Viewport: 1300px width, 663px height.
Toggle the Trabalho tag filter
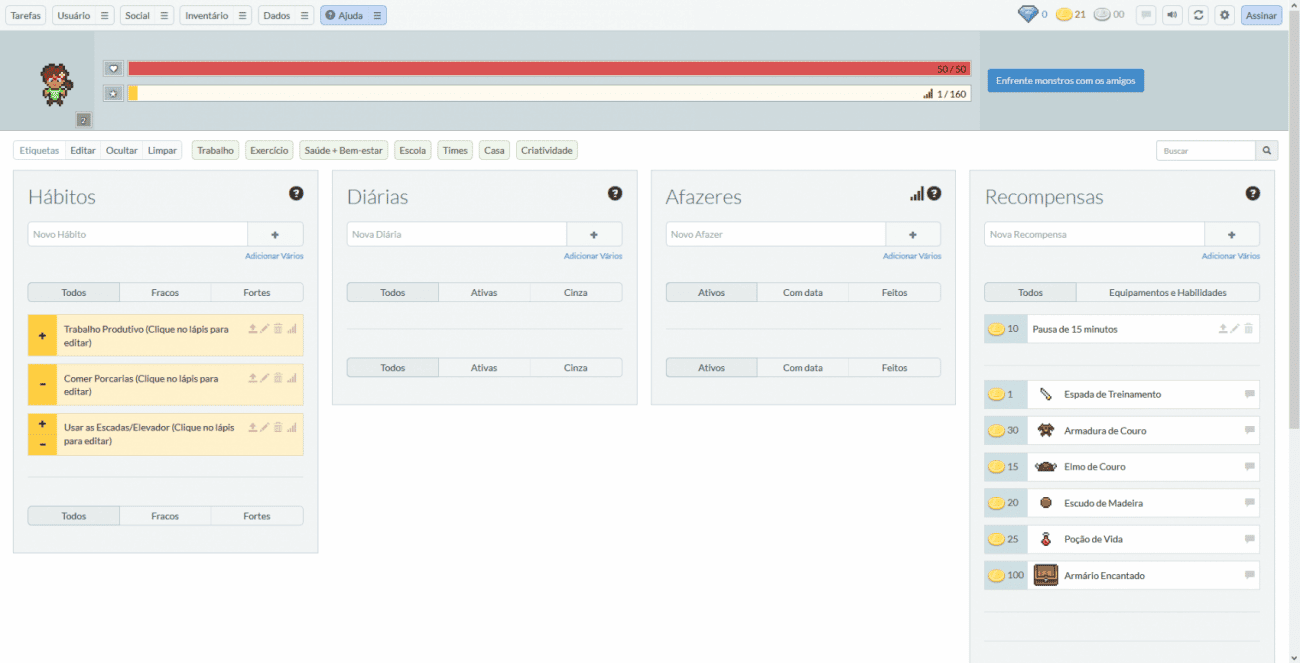(215, 150)
